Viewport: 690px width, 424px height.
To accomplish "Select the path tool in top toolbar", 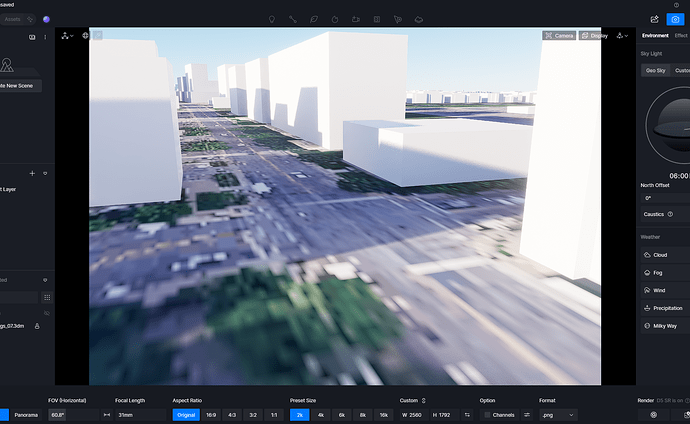I will point(293,19).
